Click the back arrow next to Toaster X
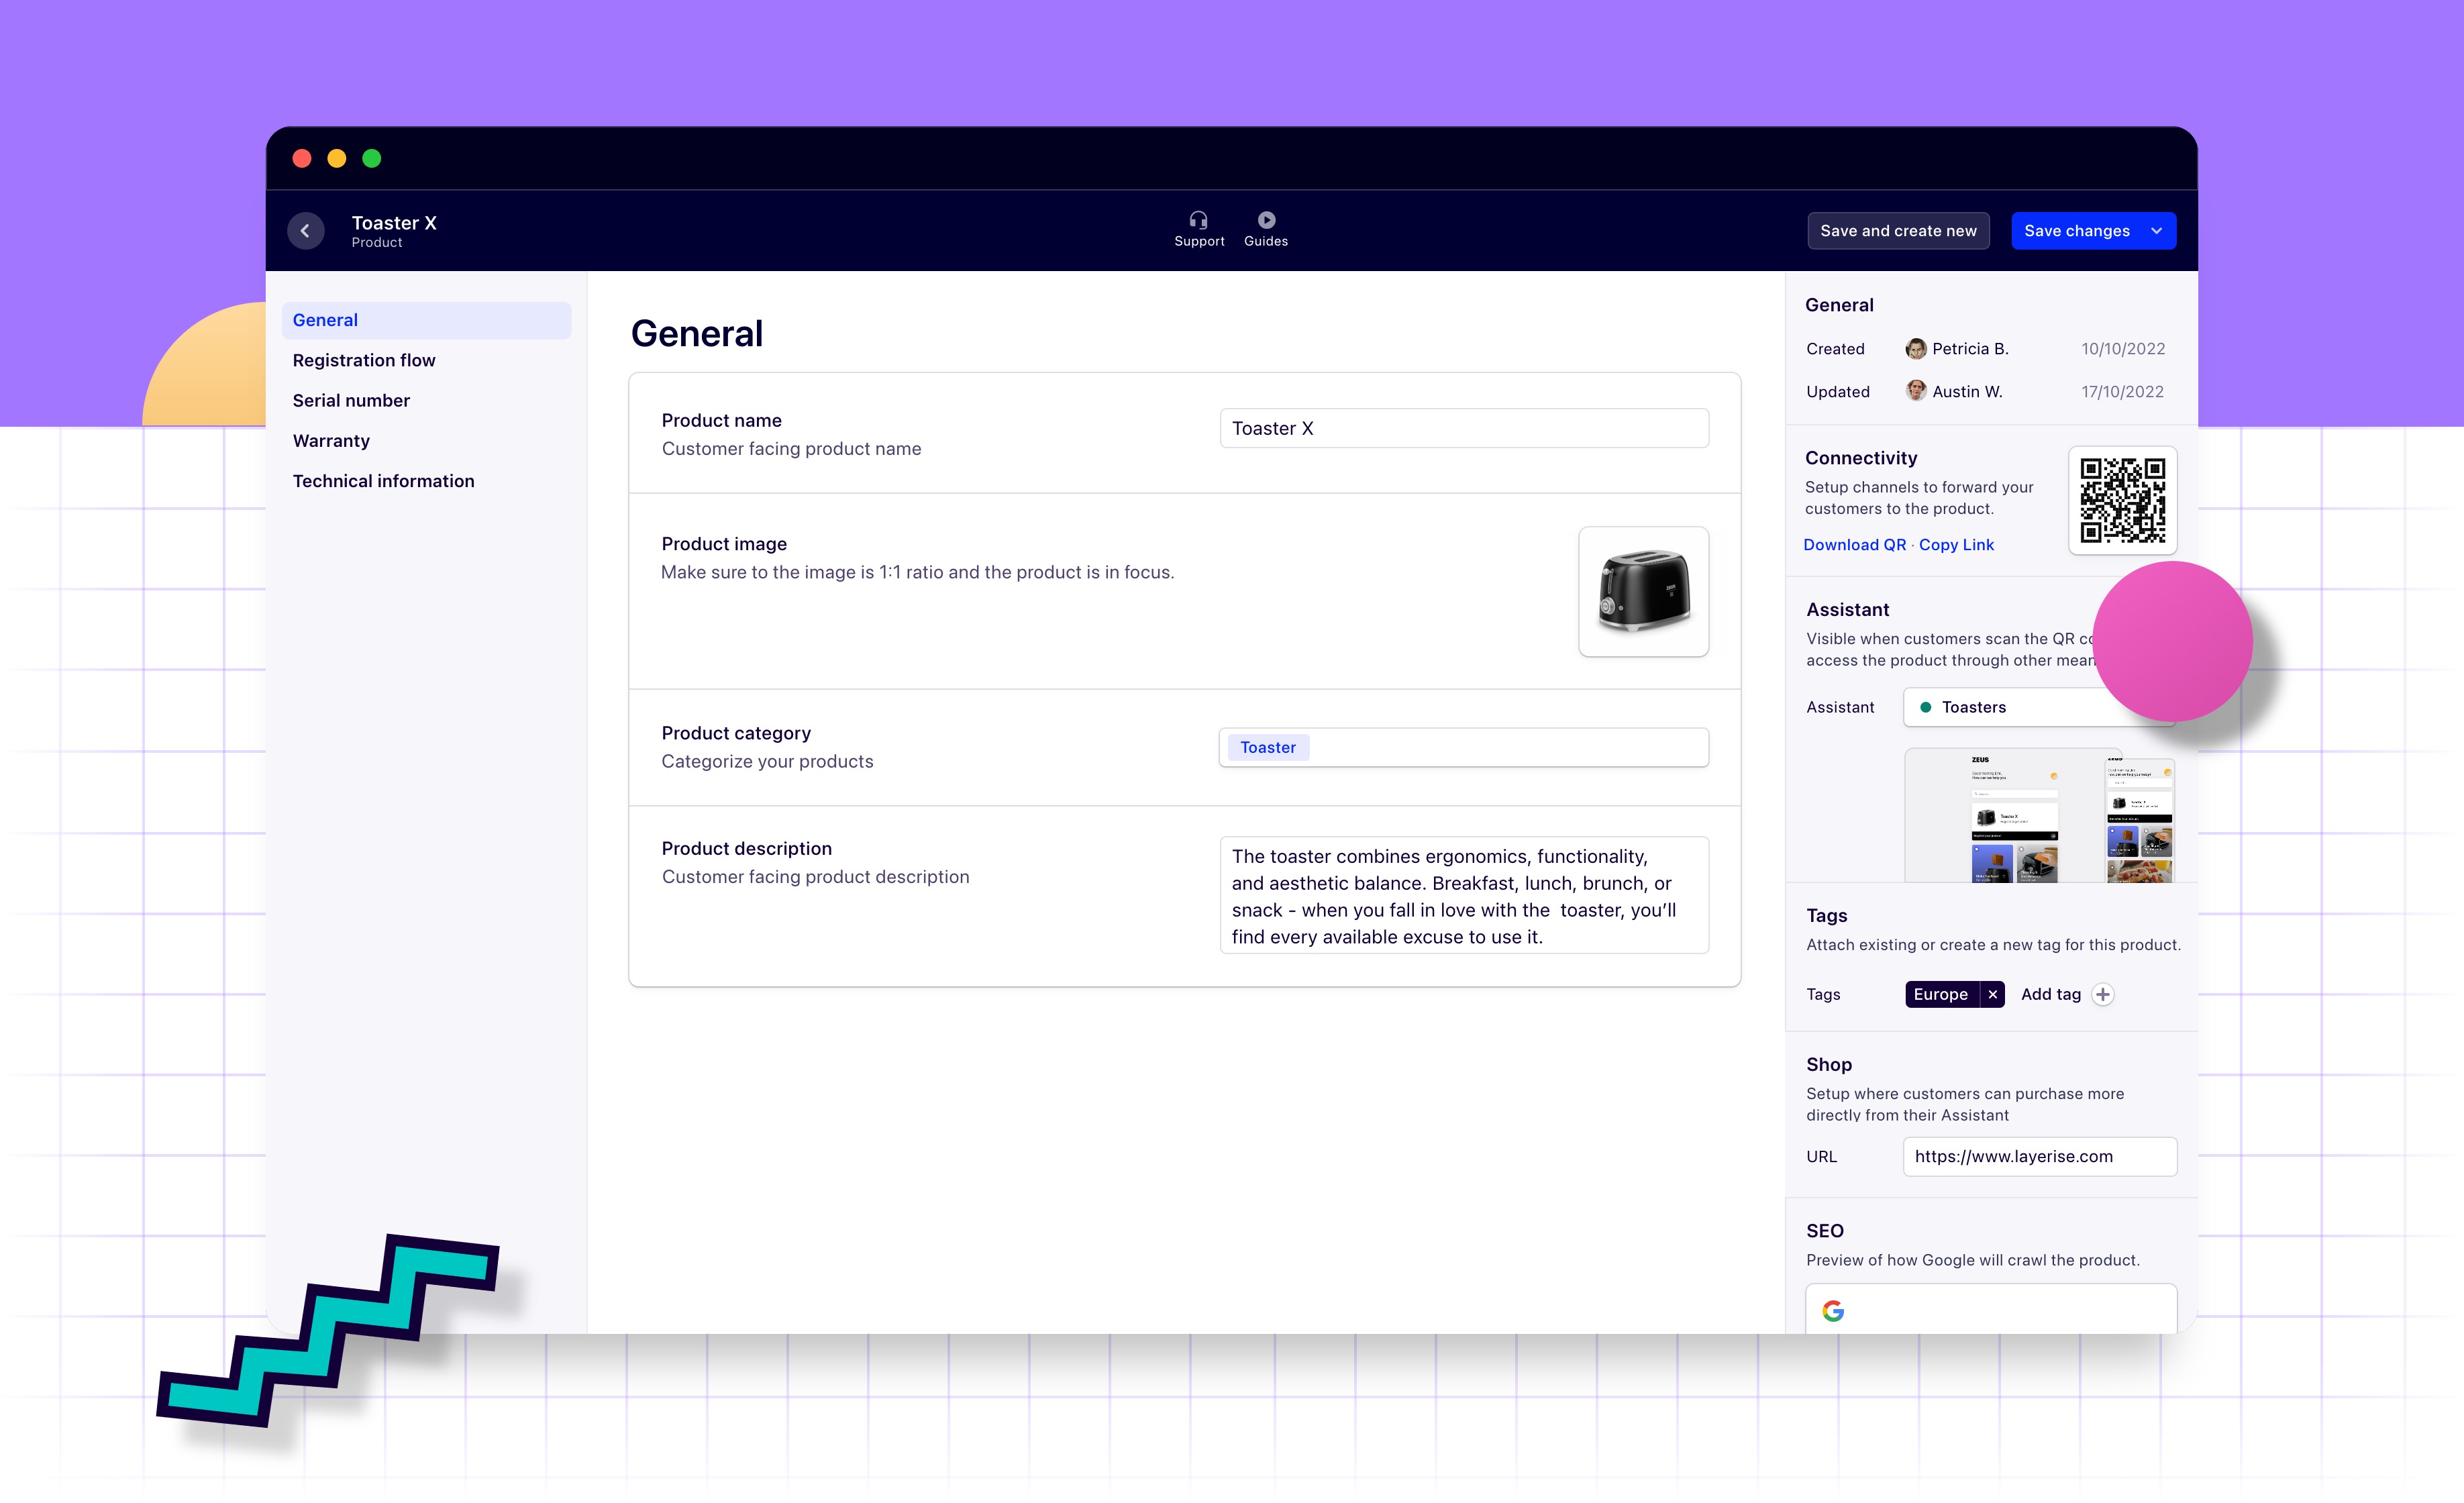The width and height of the screenshot is (2464, 1503). tap(305, 231)
